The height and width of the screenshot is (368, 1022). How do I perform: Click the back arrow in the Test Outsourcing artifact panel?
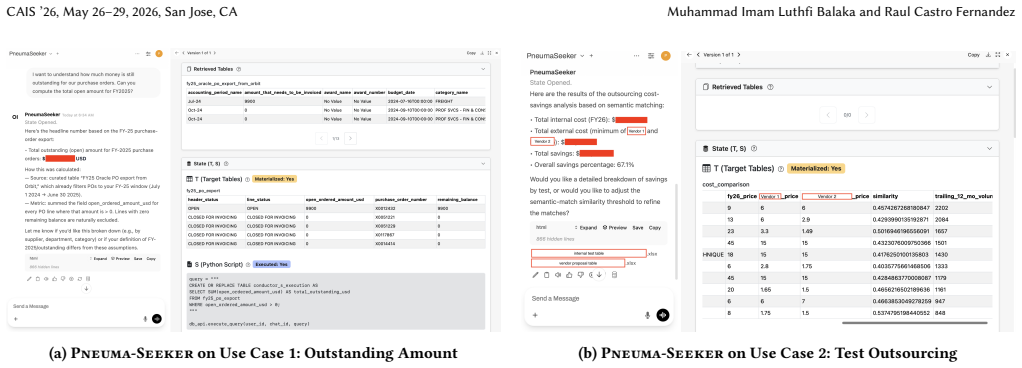[x=690, y=55]
